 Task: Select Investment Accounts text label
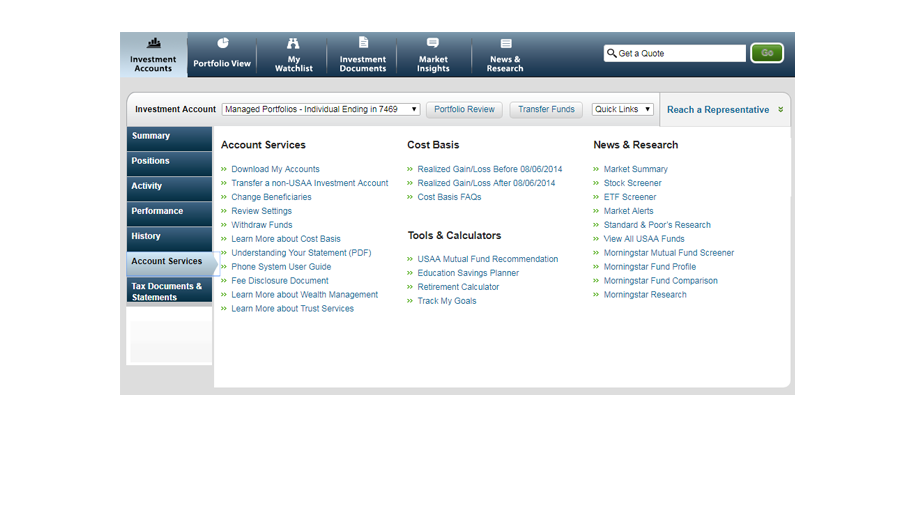[x=153, y=64]
